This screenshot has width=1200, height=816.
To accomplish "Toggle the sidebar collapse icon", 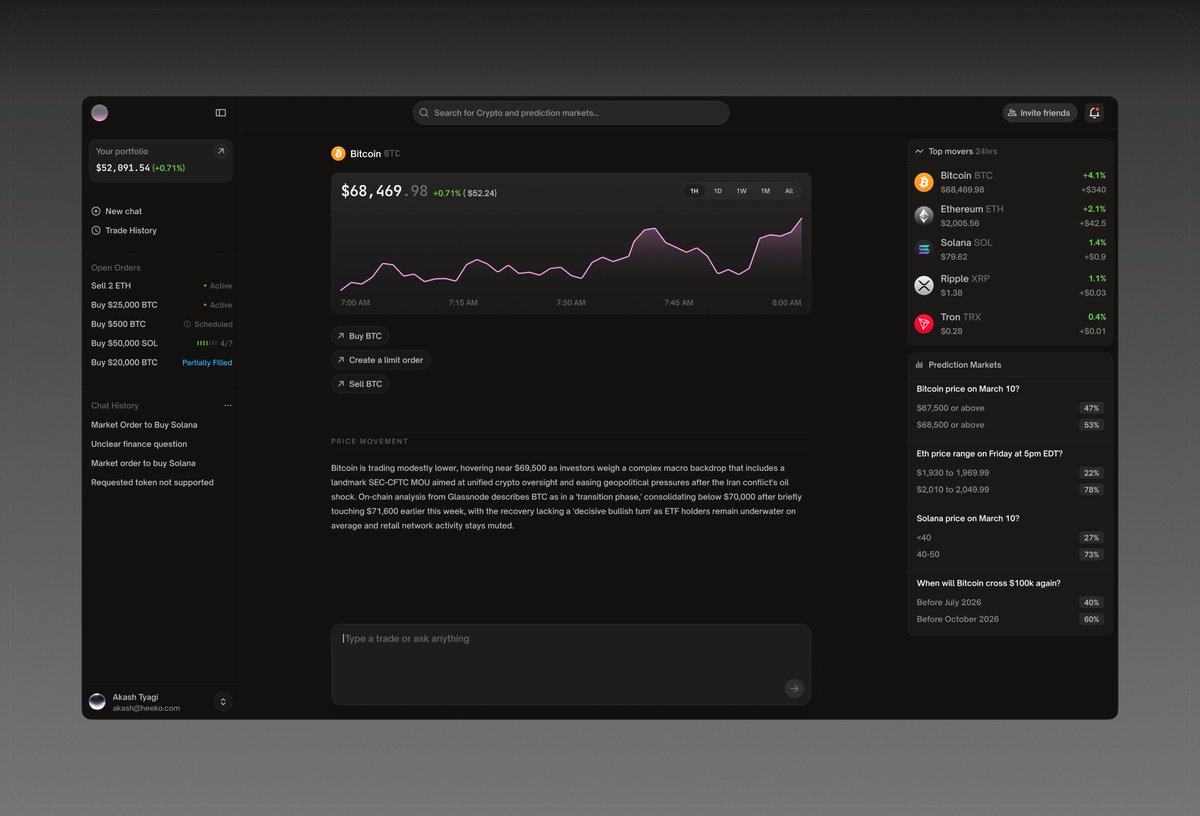I will tap(221, 113).
